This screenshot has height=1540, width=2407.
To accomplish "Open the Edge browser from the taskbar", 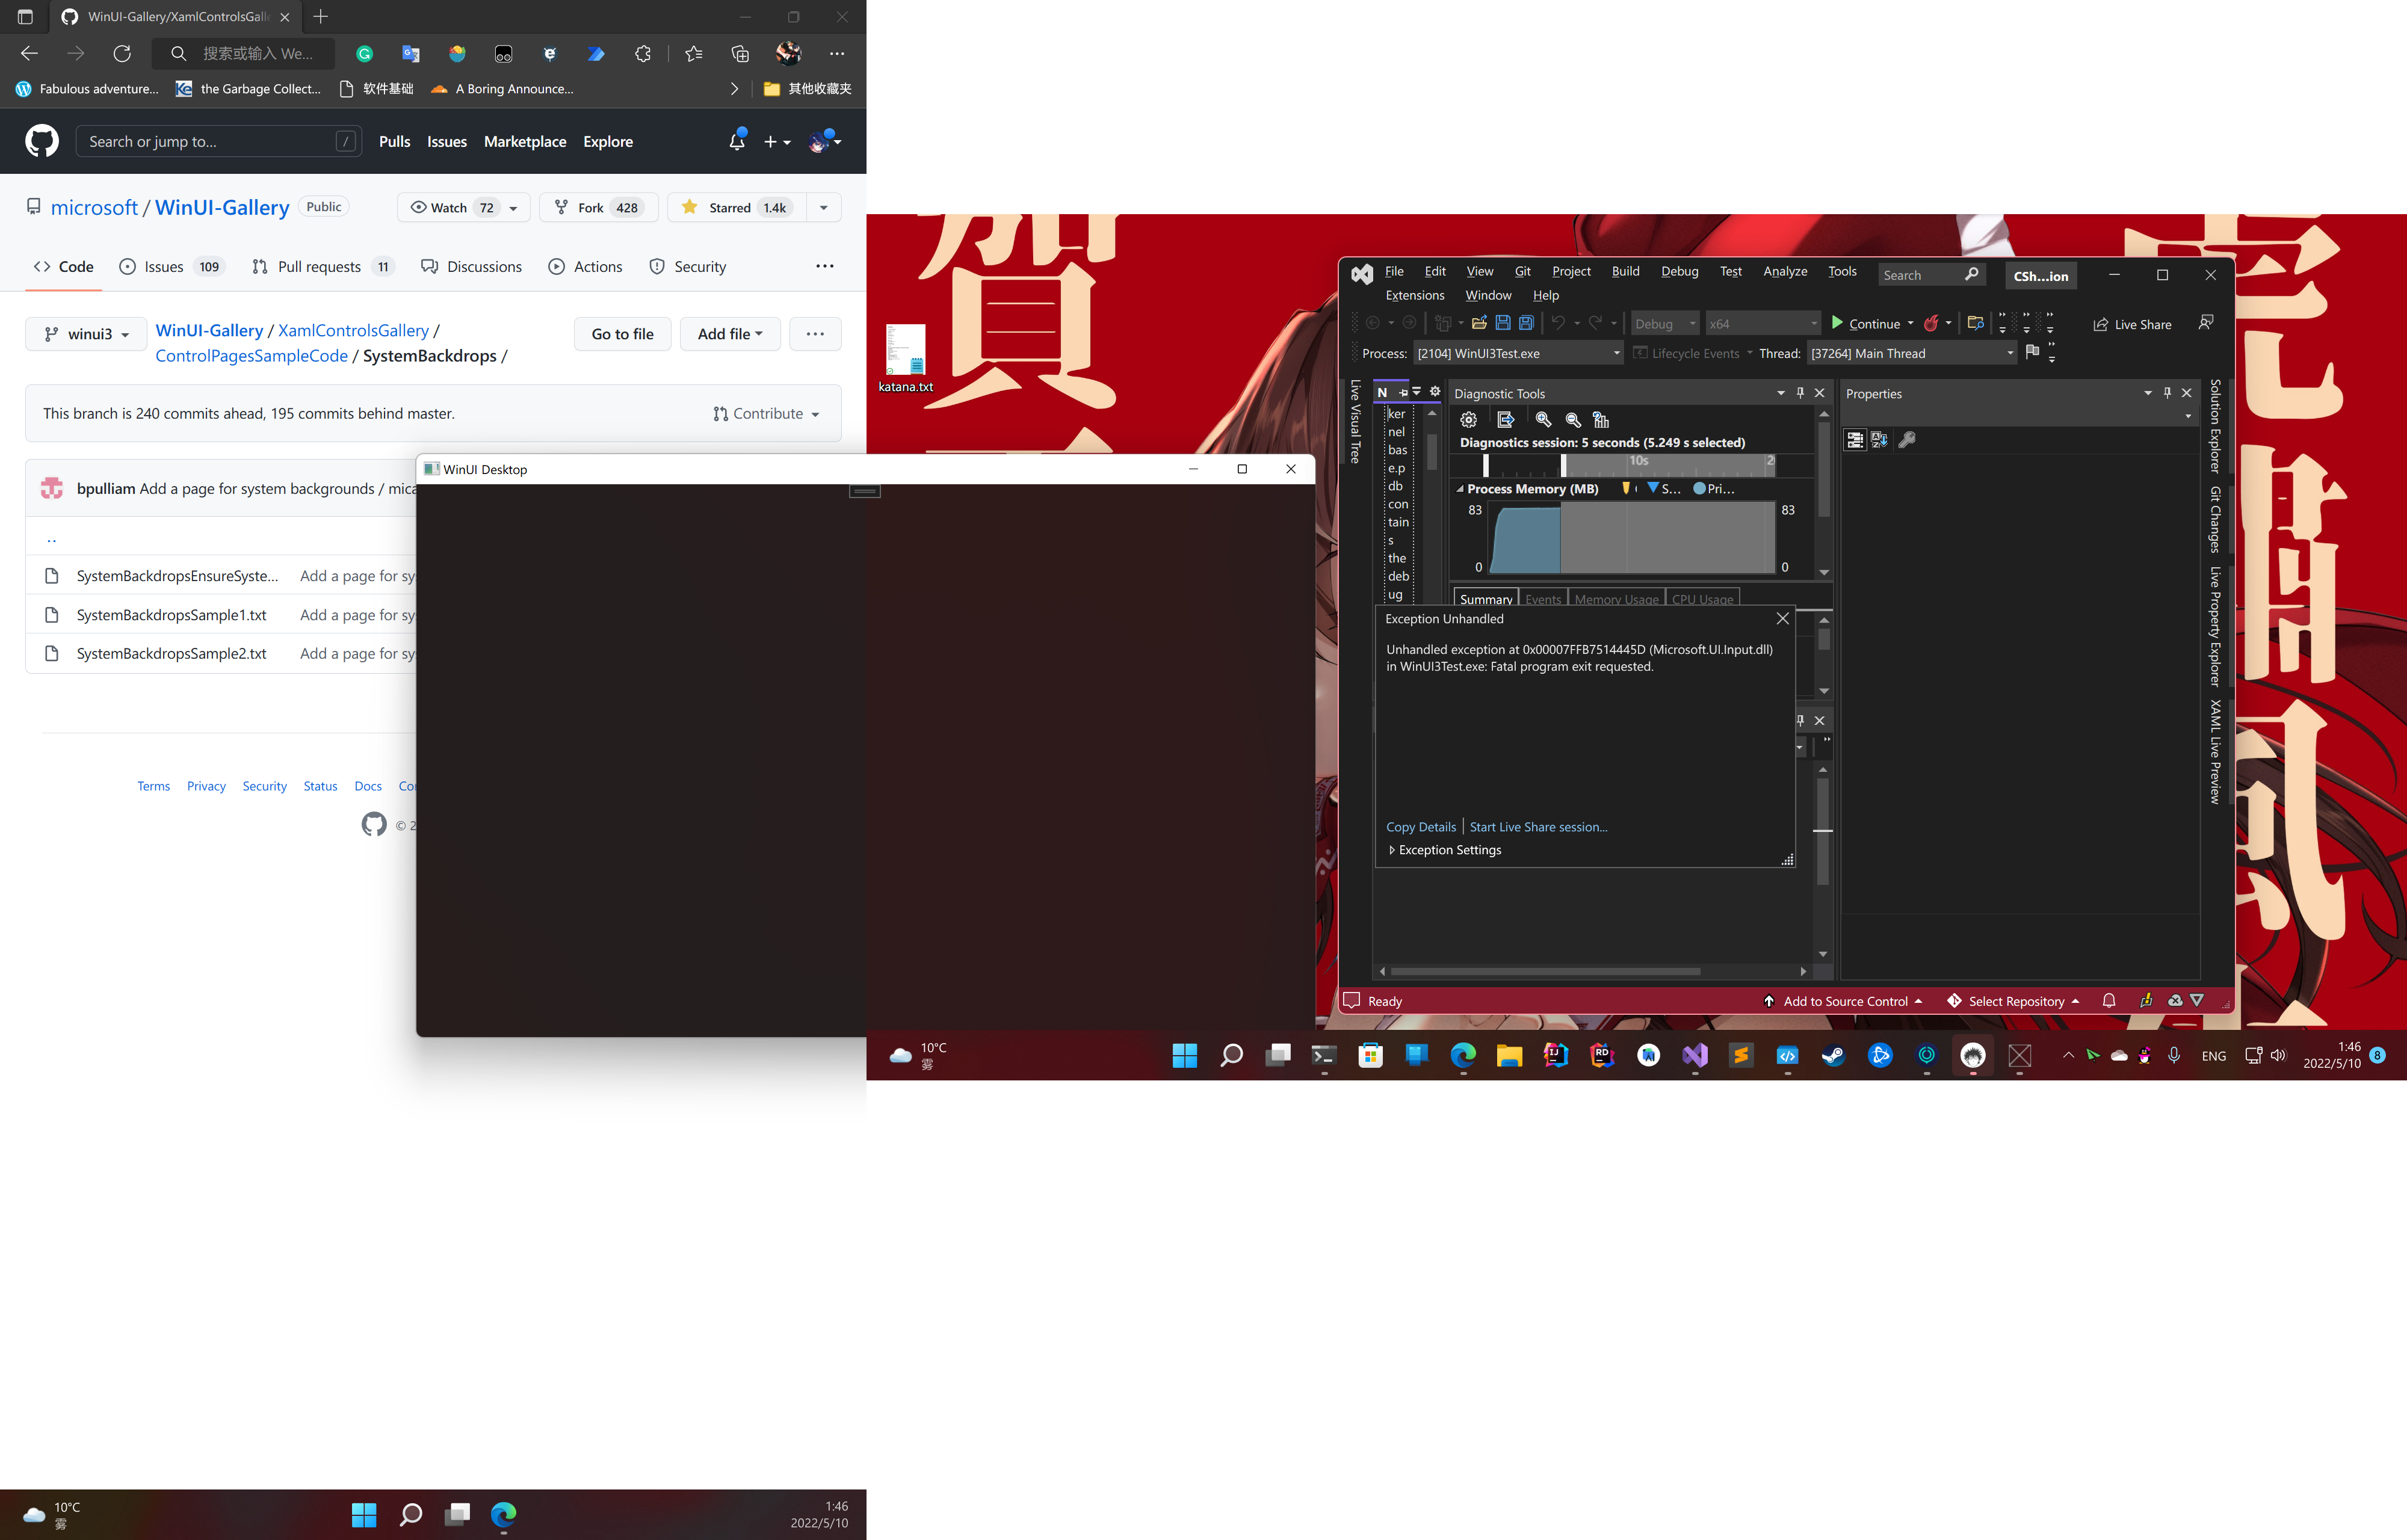I will coord(1463,1055).
